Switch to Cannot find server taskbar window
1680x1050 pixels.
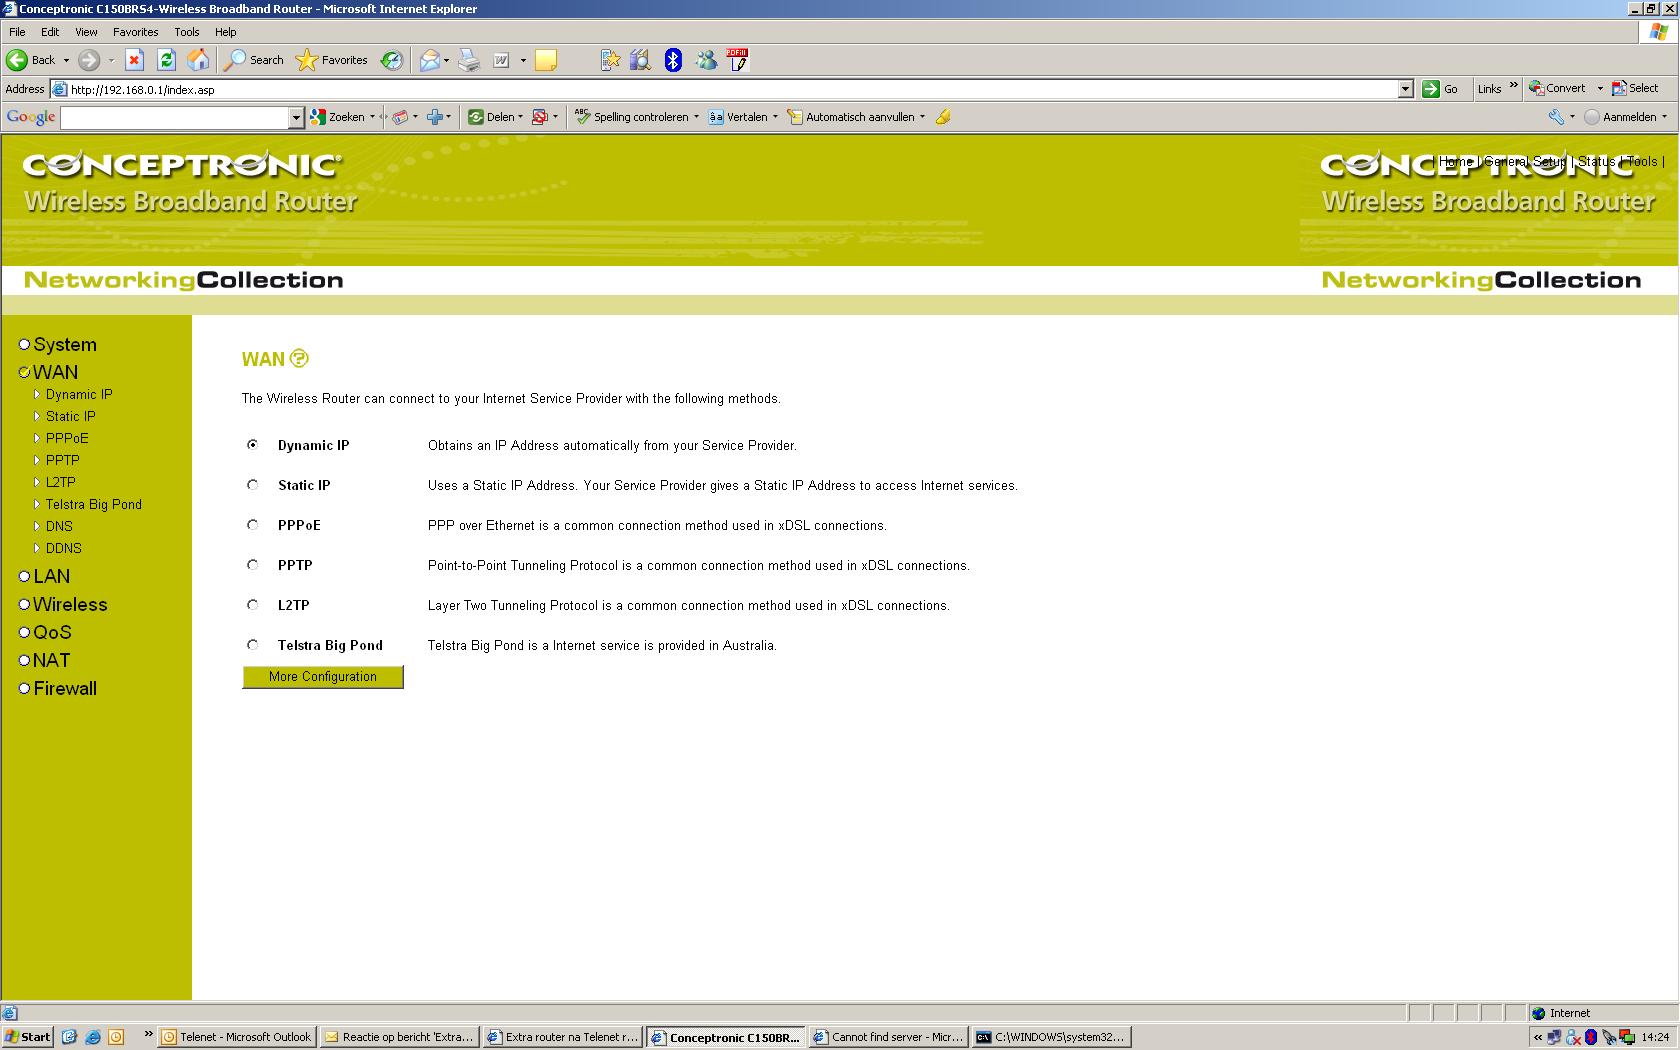(889, 1037)
